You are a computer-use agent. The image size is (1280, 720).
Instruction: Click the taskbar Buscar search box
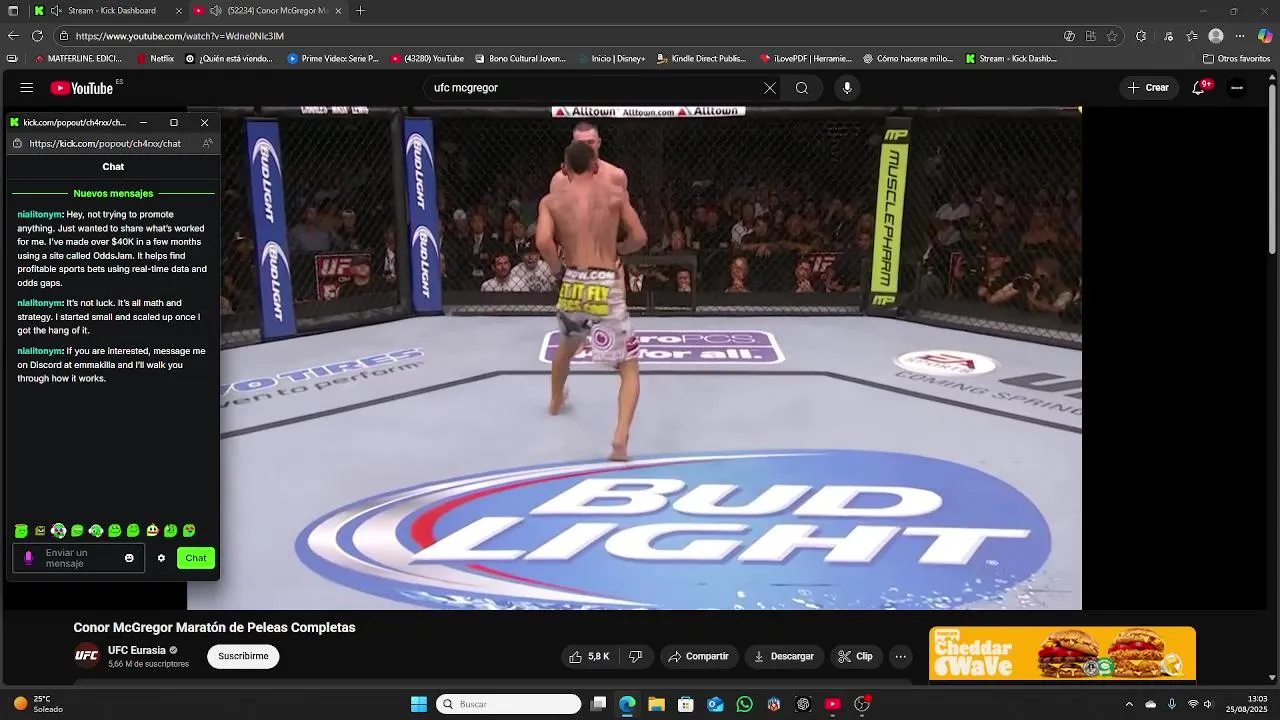pyautogui.click(x=509, y=704)
